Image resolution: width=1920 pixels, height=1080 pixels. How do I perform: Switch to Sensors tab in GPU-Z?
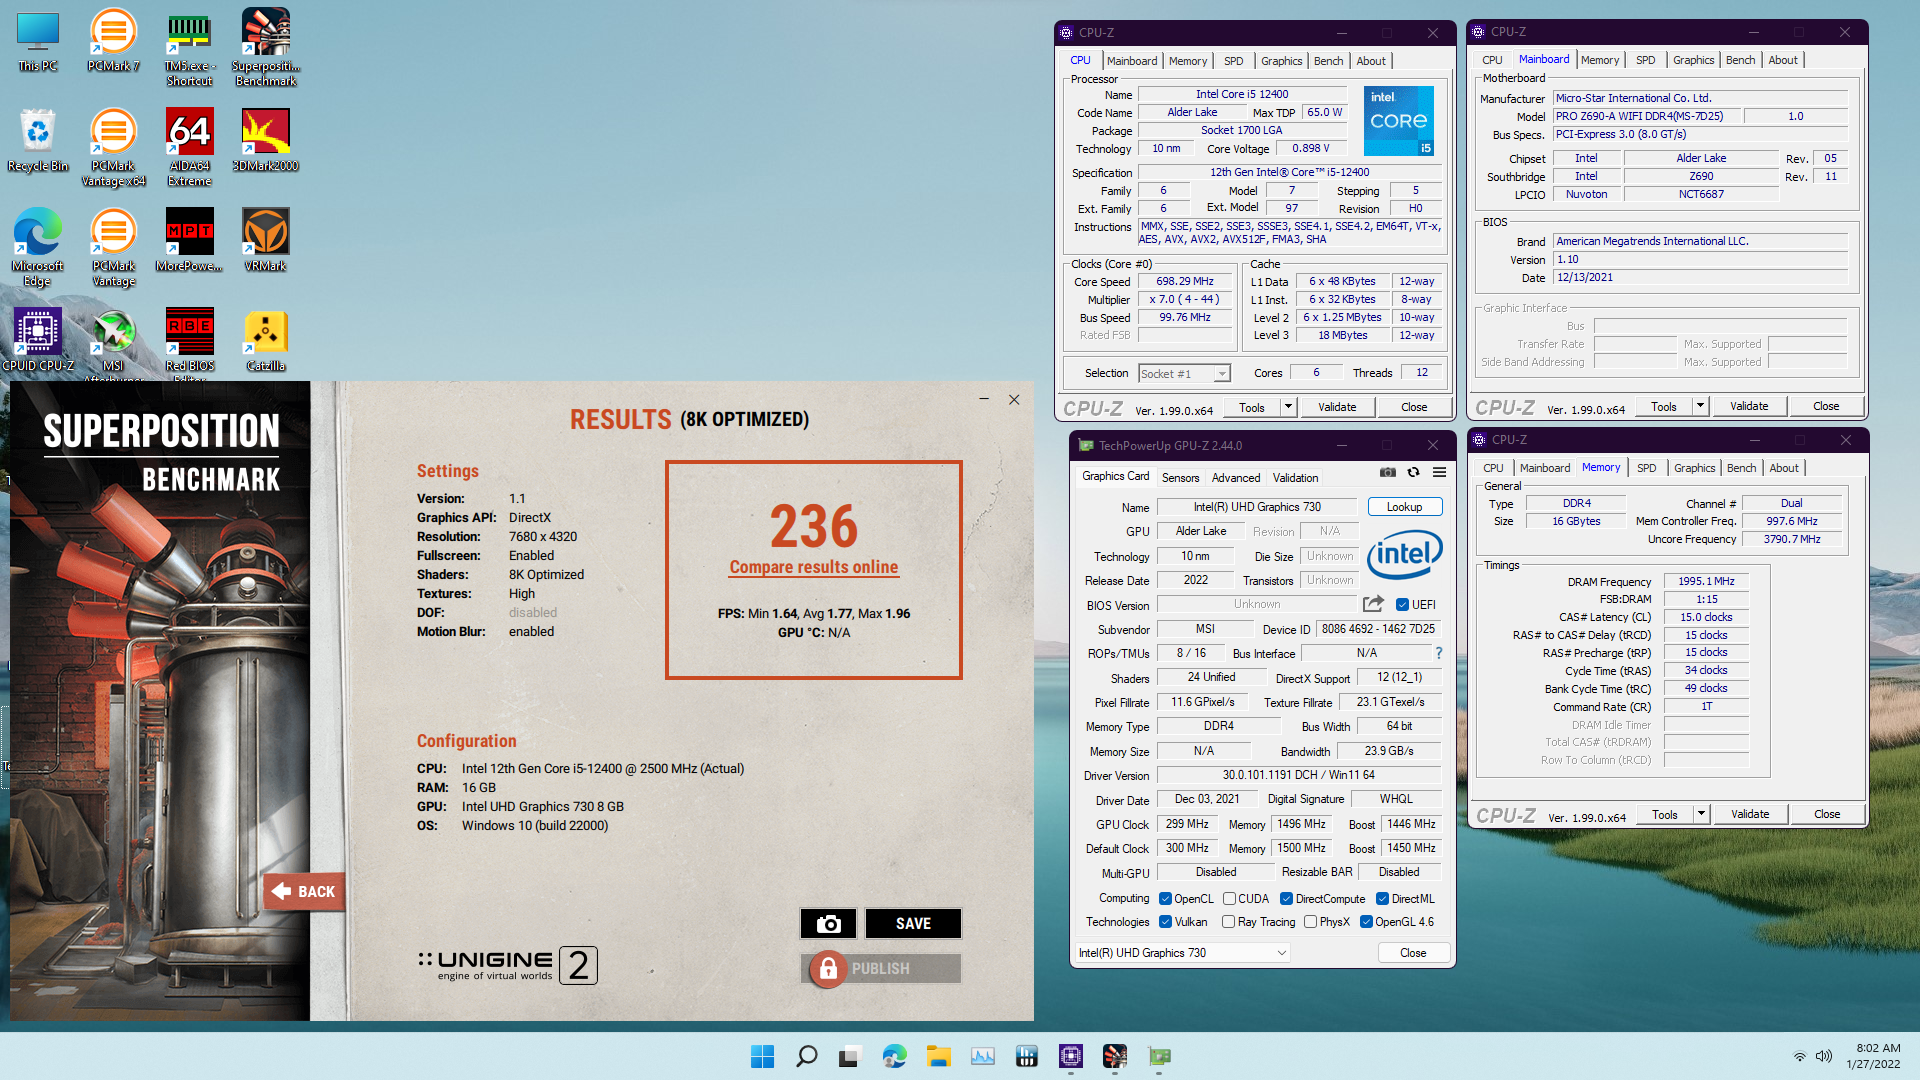1180,478
